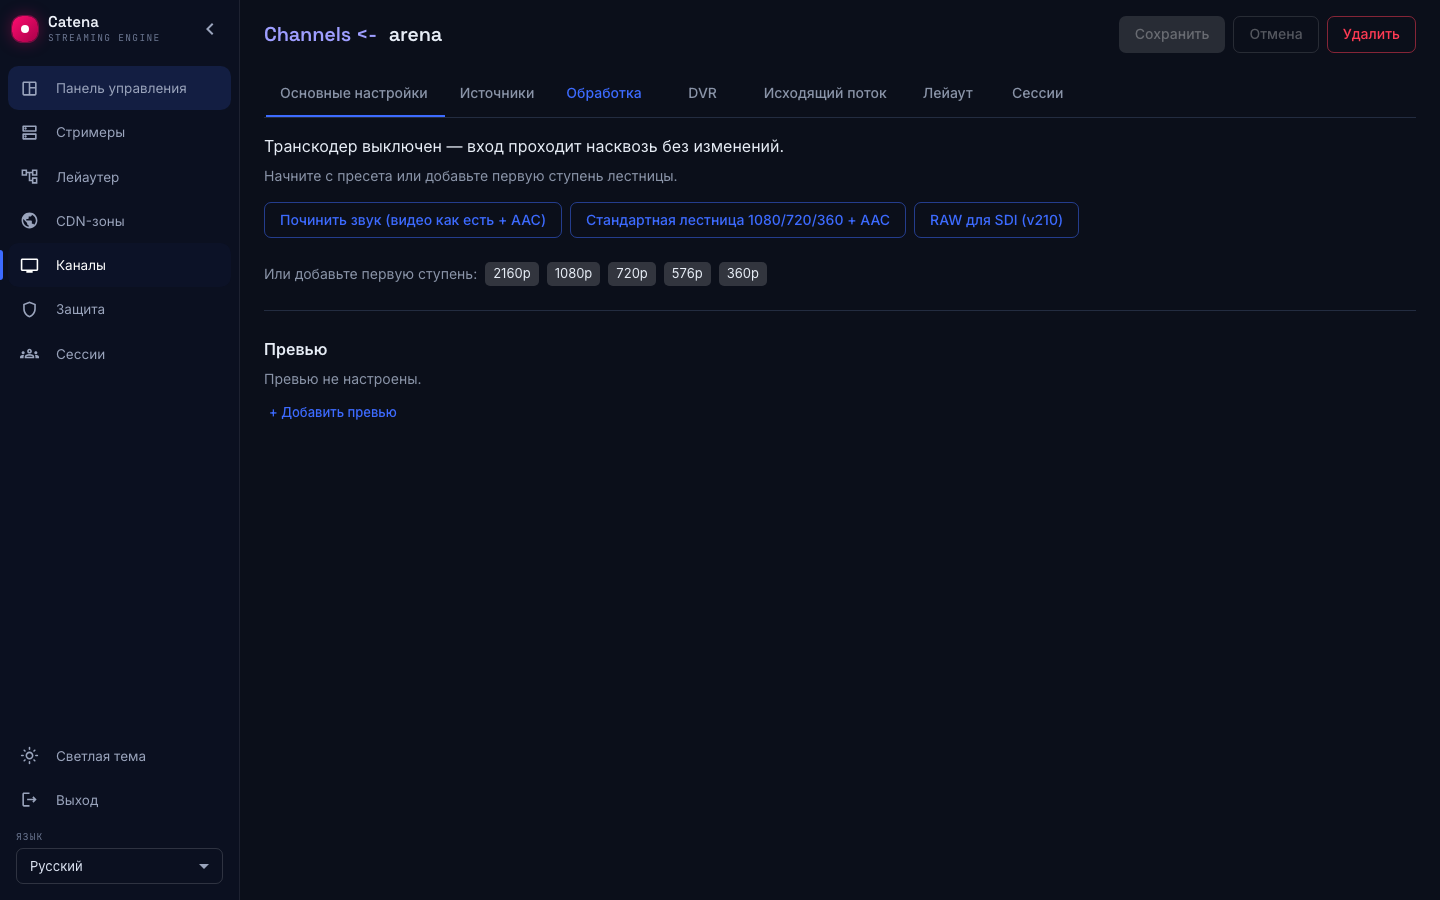This screenshot has height=900, width=1440.
Task: Open Панель управления dashboard icon
Action: point(30,88)
